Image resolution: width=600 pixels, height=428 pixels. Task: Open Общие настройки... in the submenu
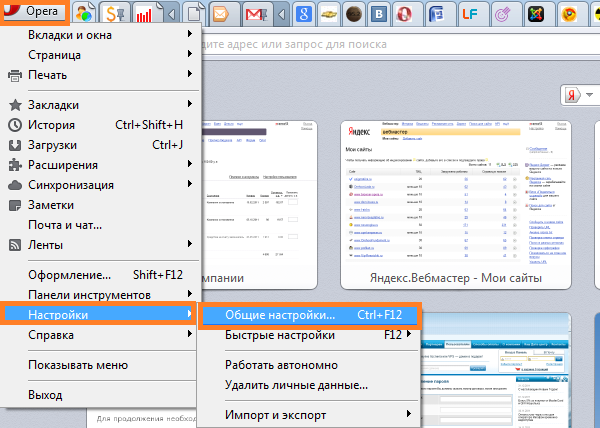point(310,315)
